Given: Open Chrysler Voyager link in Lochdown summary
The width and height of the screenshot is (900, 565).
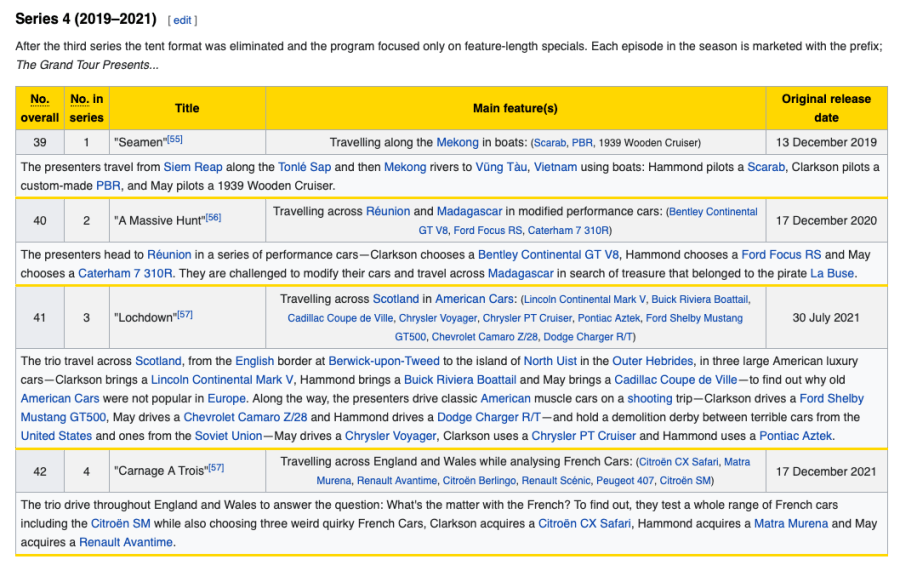Looking at the screenshot, I should click(x=390, y=436).
